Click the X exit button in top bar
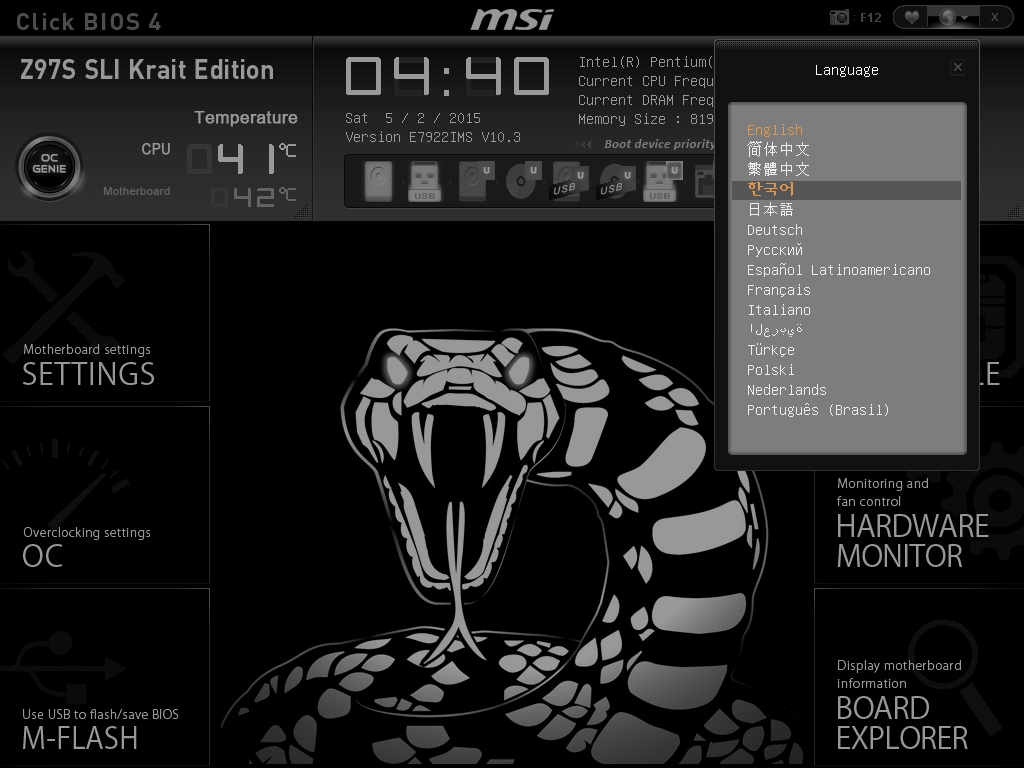Viewport: 1024px width, 768px height. tap(995, 18)
